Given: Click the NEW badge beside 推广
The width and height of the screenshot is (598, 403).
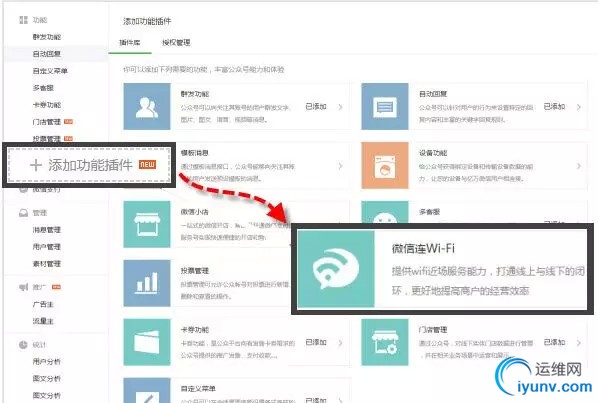Looking at the screenshot, I should pos(56,287).
